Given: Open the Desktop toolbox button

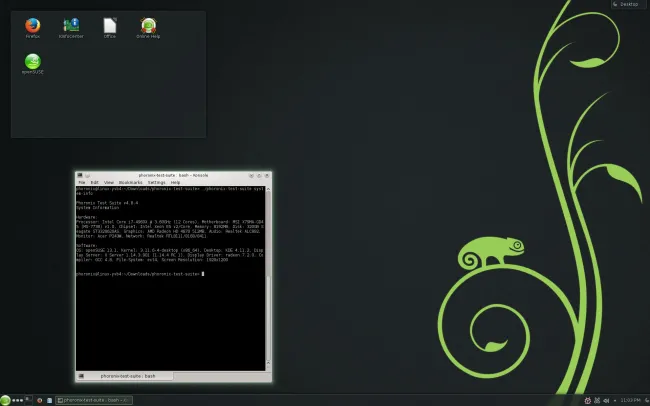Looking at the screenshot, I should (628, 4).
